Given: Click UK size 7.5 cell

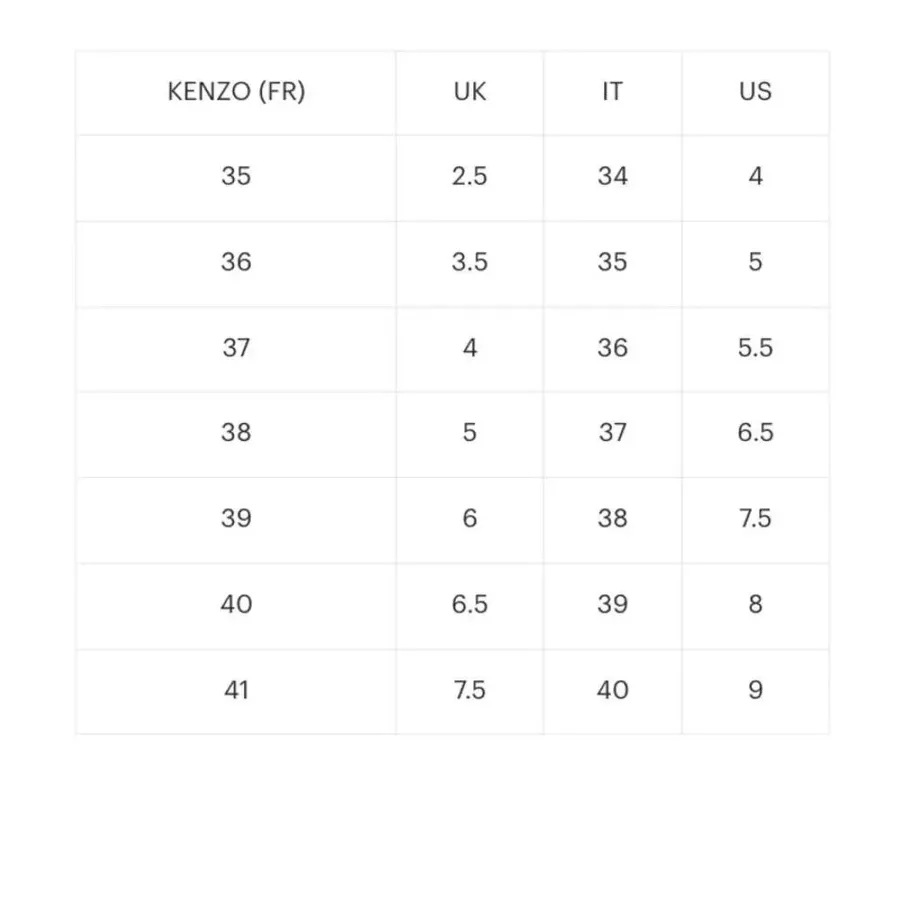Looking at the screenshot, I should point(470,690).
